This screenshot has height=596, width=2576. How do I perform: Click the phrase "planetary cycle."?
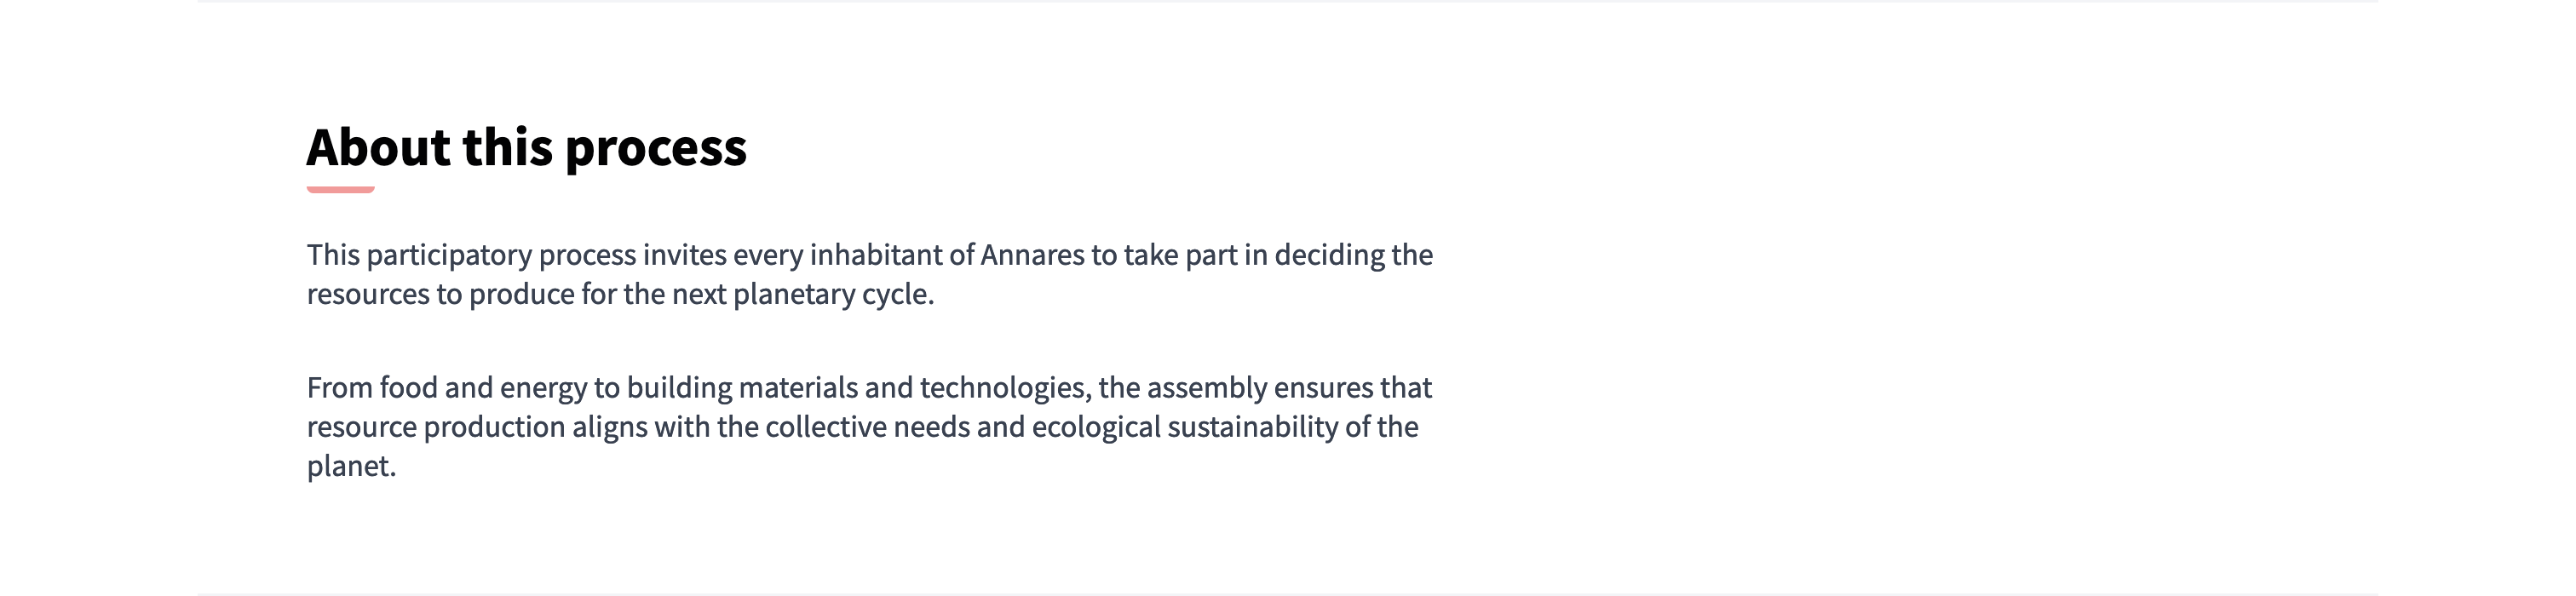[x=833, y=295]
